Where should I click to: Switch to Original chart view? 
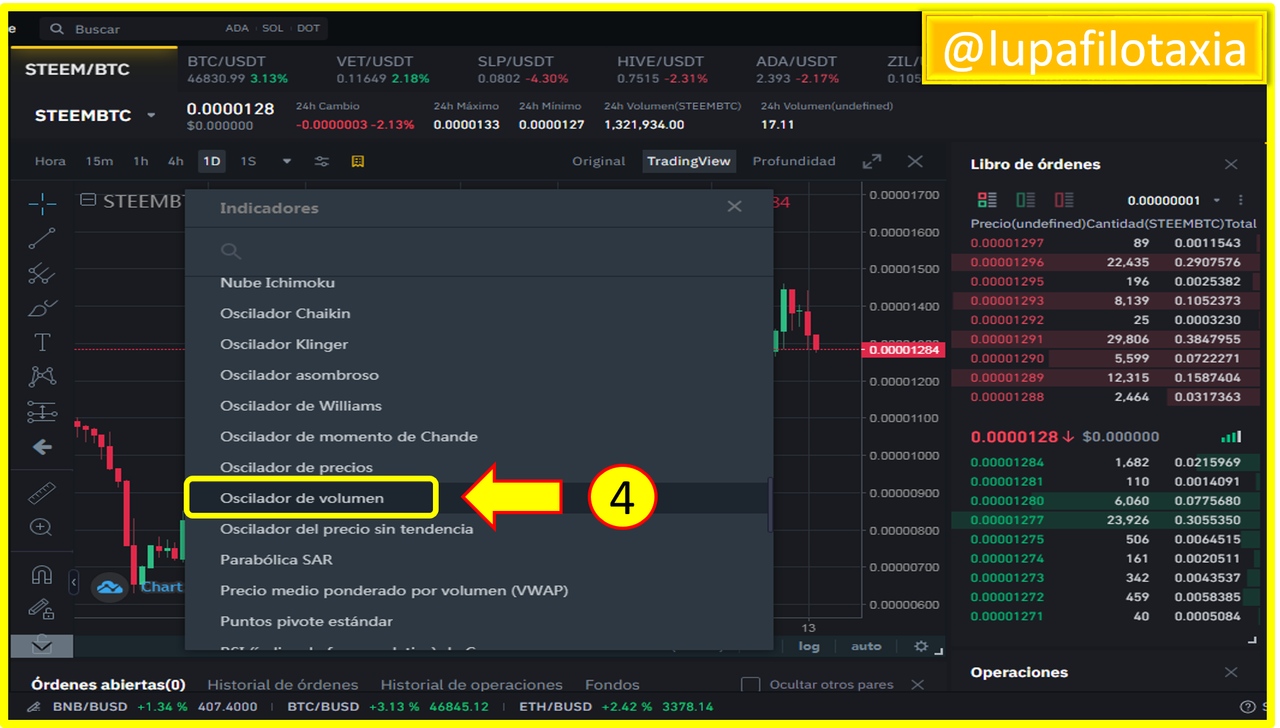[x=598, y=161]
